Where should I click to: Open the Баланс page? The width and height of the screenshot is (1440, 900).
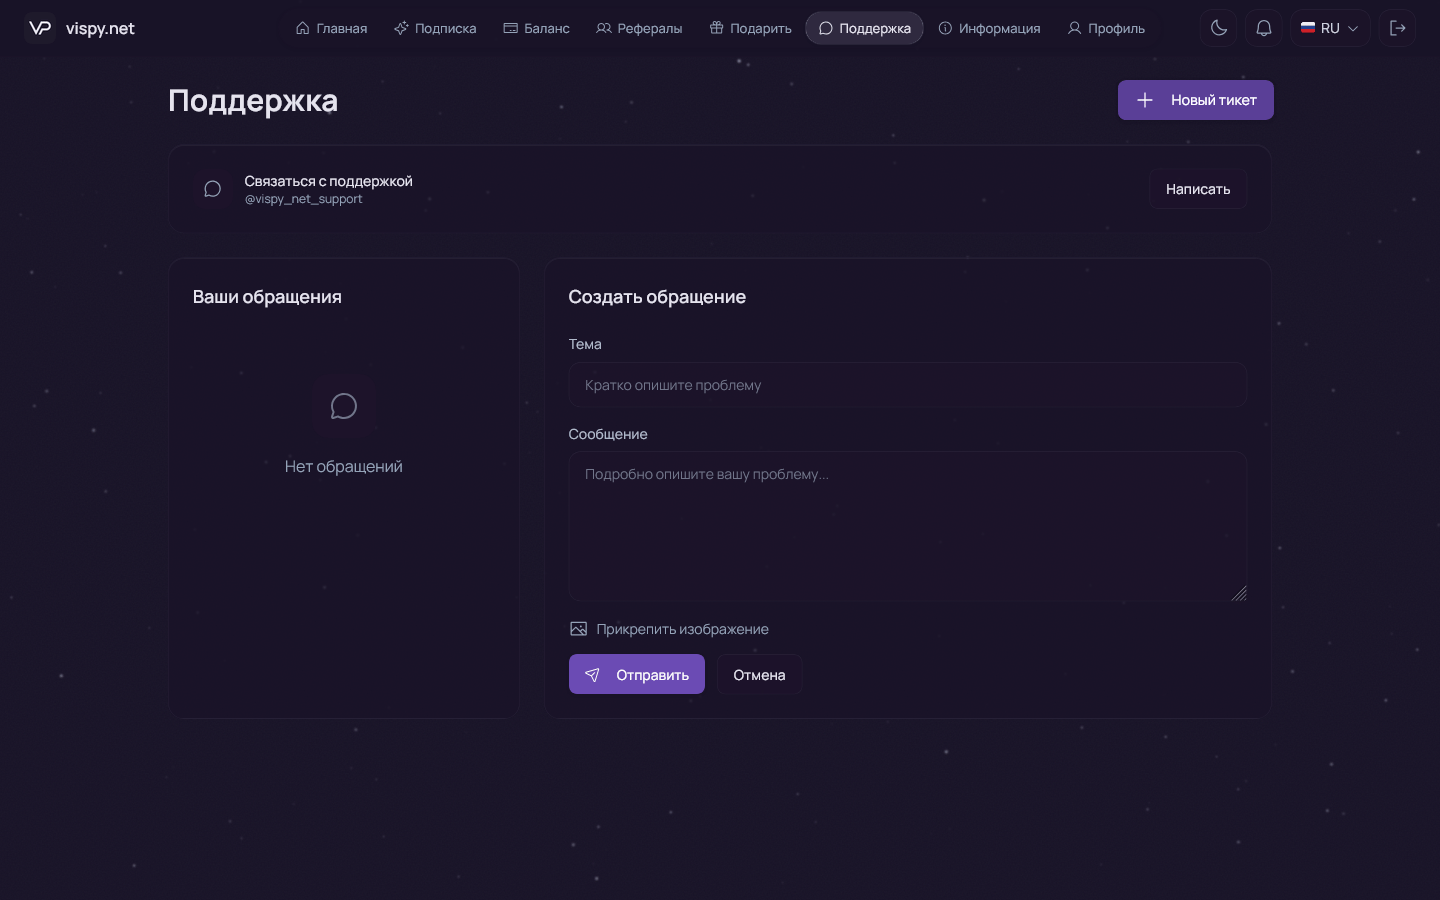[536, 28]
